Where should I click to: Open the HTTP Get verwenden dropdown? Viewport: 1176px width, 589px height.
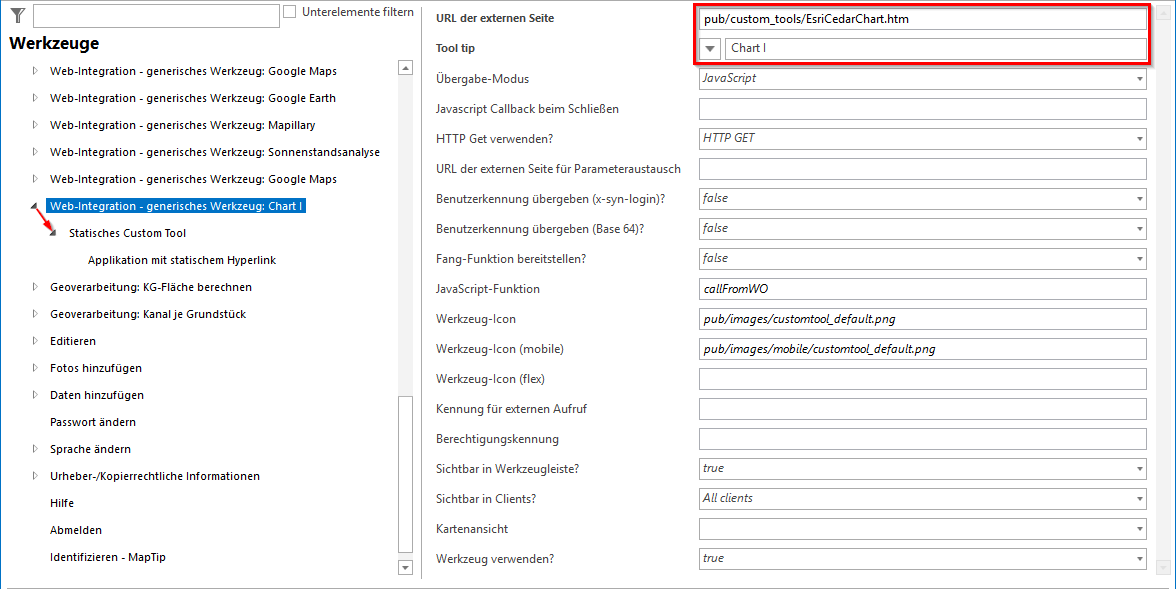(x=1138, y=139)
